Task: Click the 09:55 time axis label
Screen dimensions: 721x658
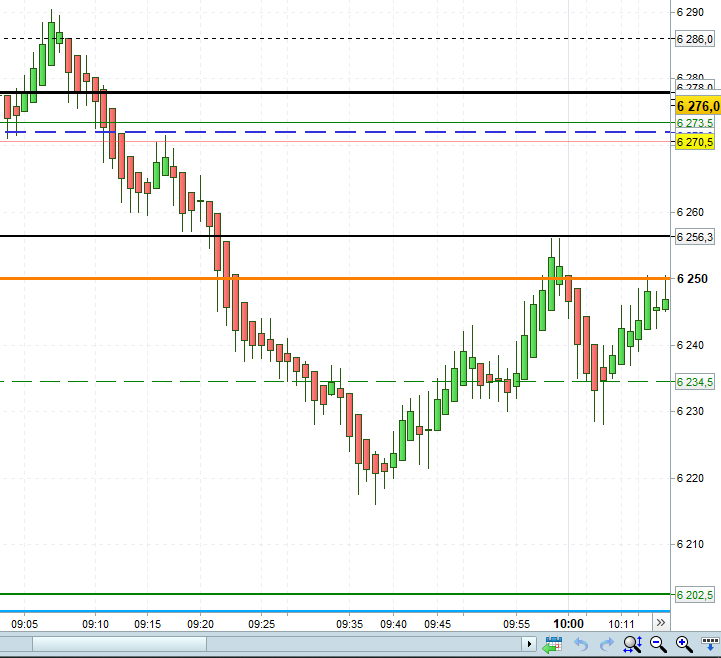Action: (516, 624)
